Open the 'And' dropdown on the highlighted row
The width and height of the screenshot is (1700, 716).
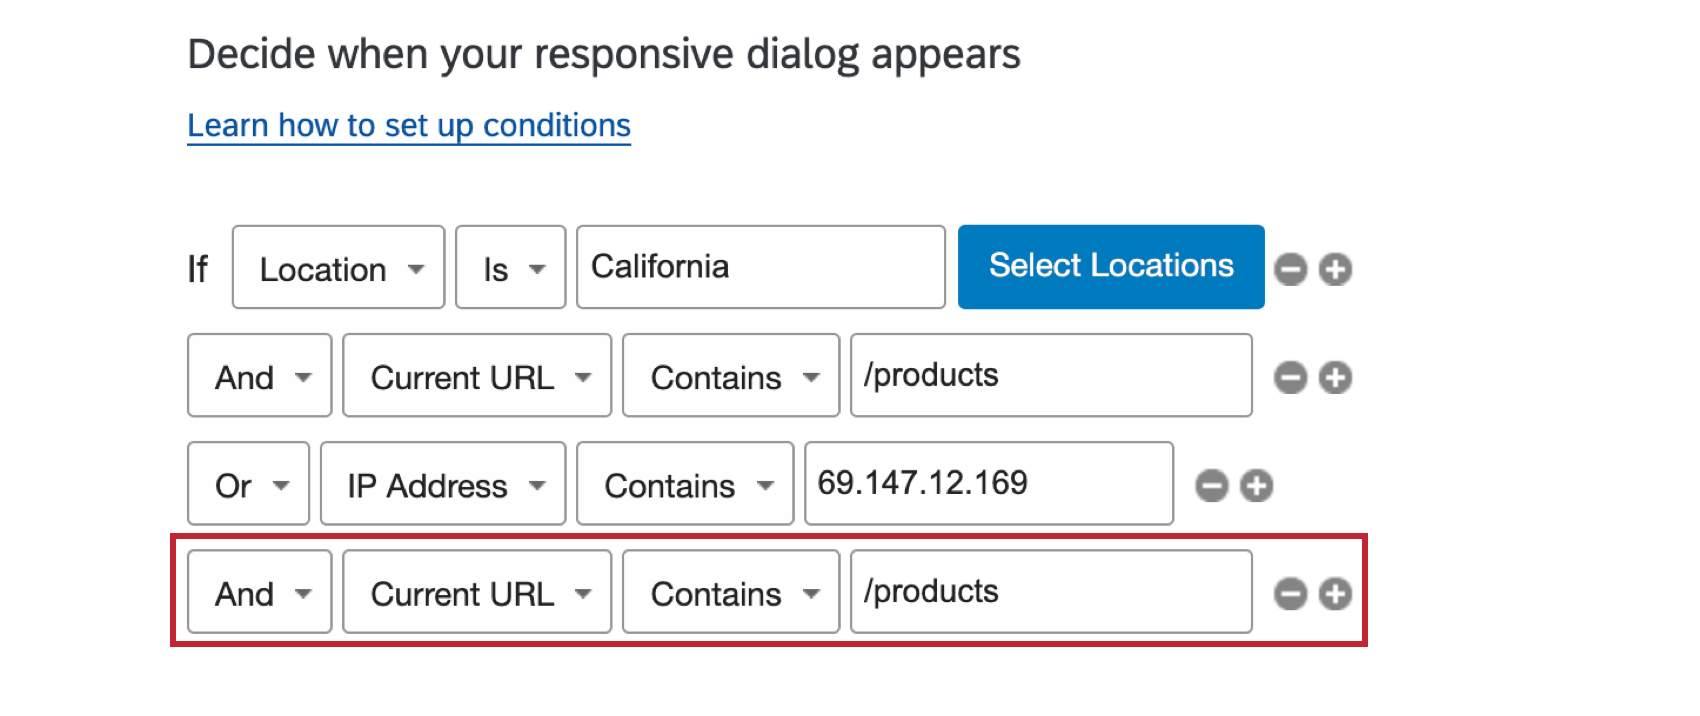click(x=259, y=593)
